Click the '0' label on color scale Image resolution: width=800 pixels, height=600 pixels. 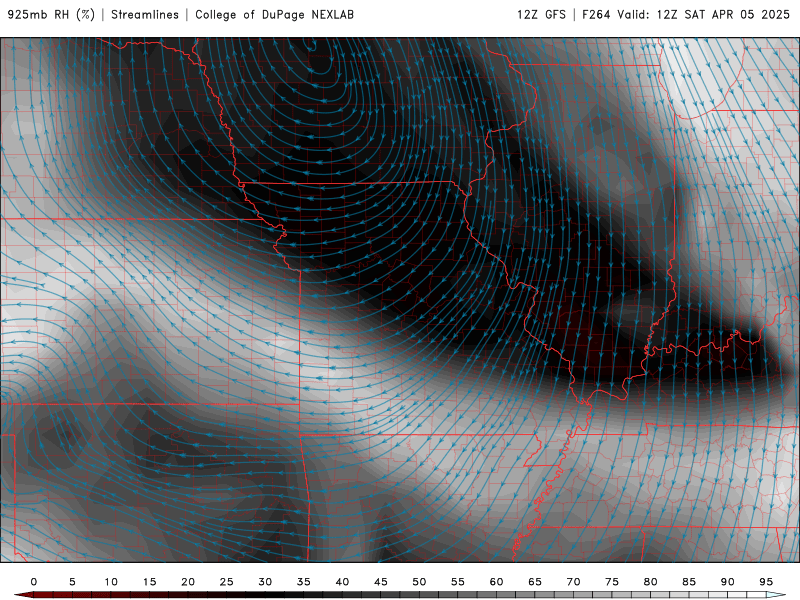point(34,582)
